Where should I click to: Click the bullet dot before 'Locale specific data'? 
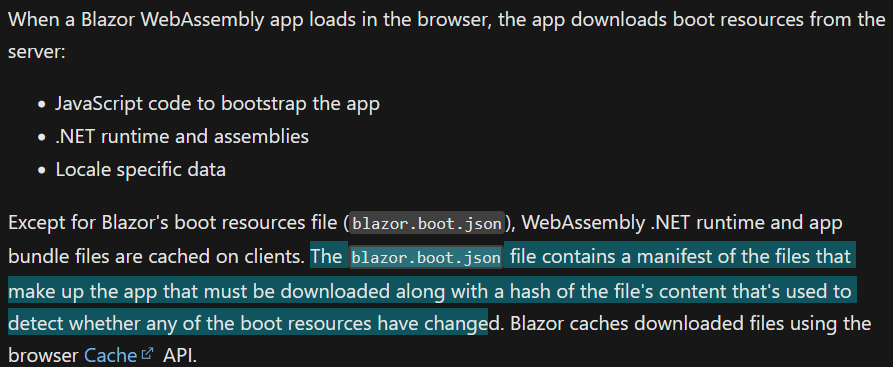click(x=42, y=172)
